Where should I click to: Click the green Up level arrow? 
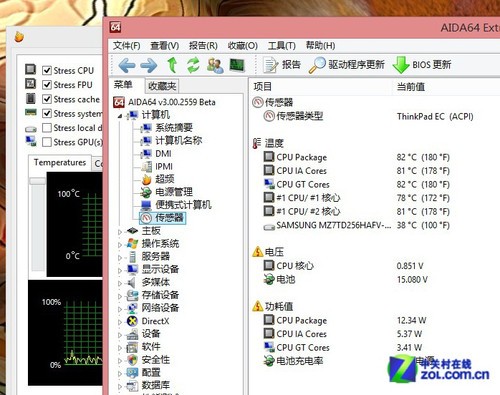pos(172,65)
